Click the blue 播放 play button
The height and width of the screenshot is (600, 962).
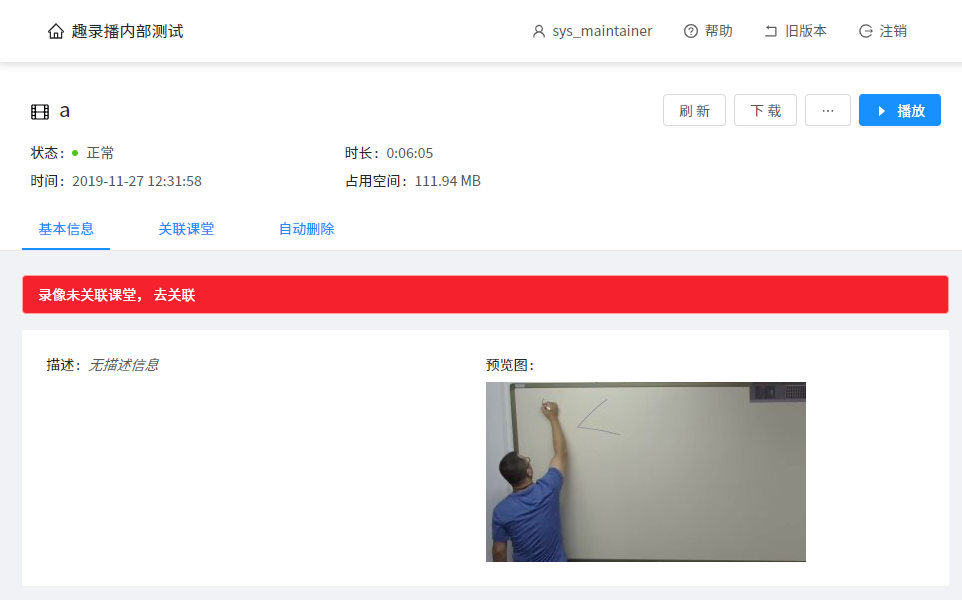(899, 110)
